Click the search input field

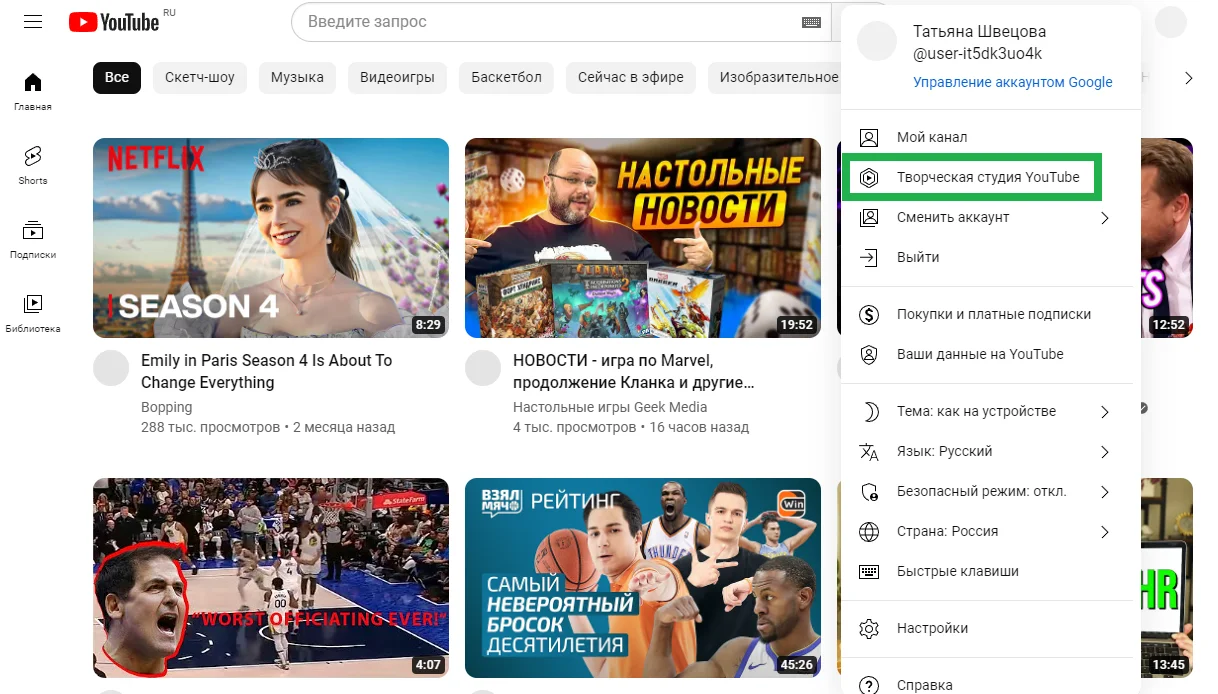tap(550, 22)
